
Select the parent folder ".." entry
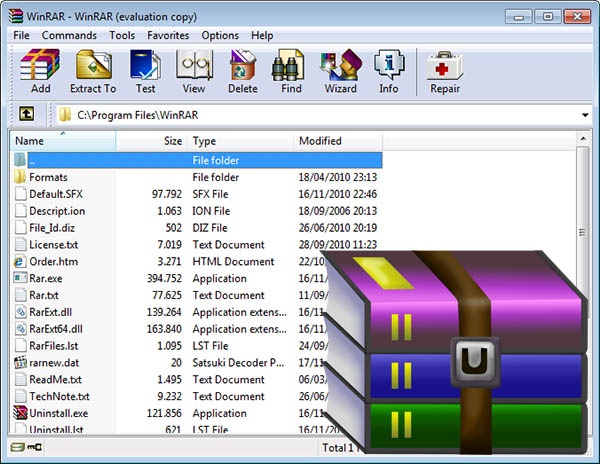(33, 160)
